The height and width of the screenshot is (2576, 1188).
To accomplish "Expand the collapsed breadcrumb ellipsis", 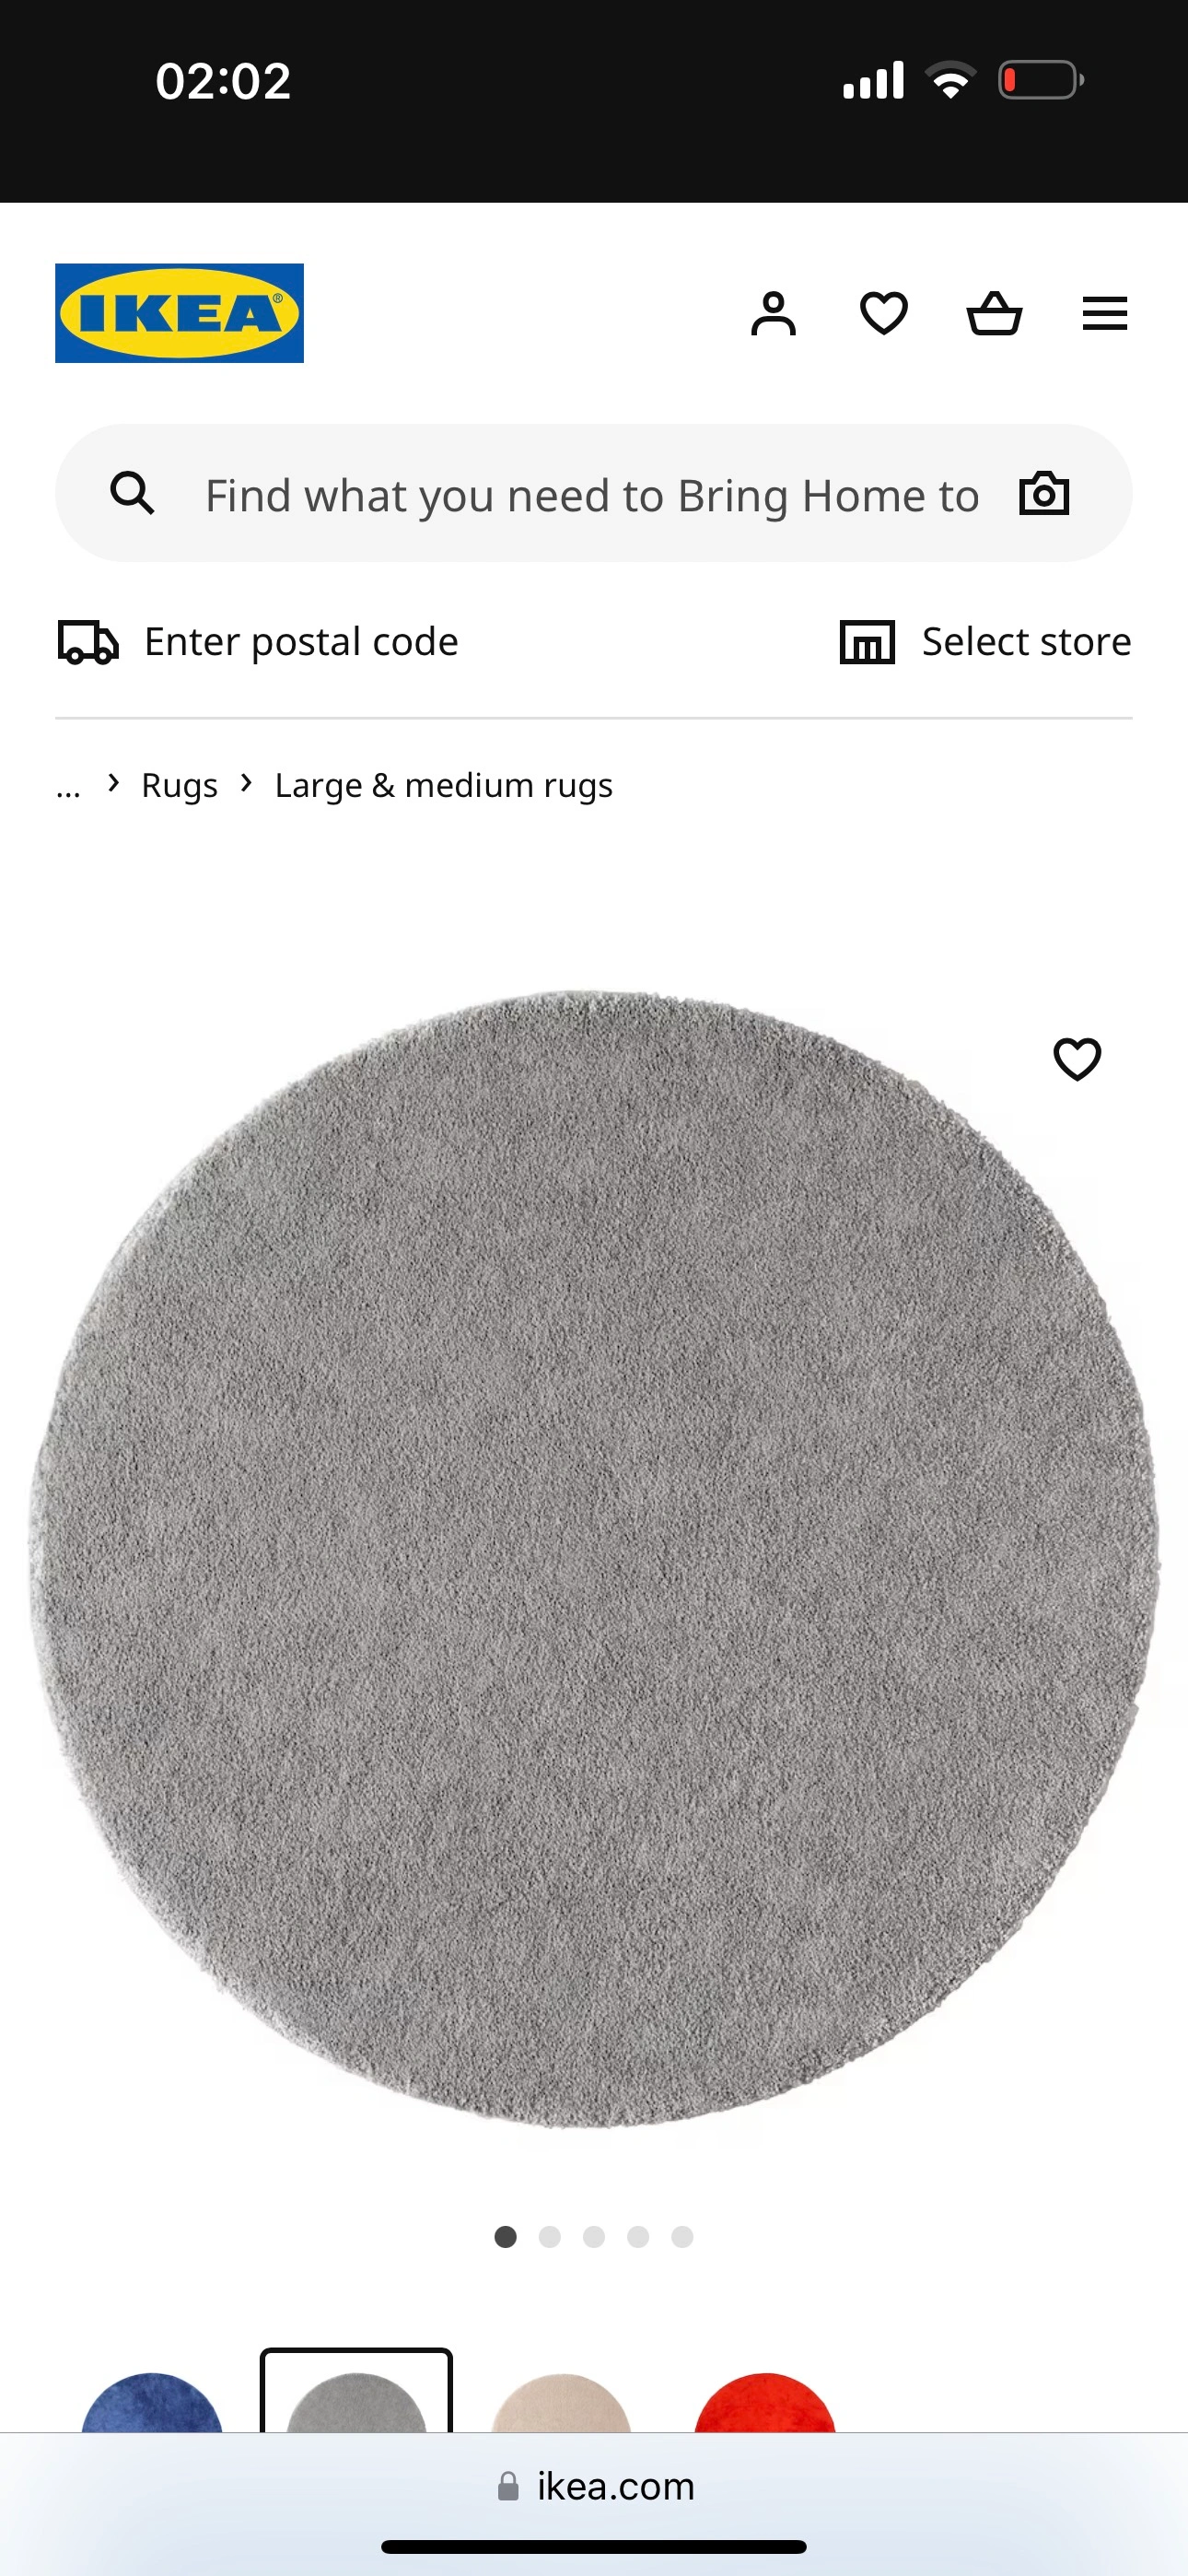I will click(x=68, y=787).
